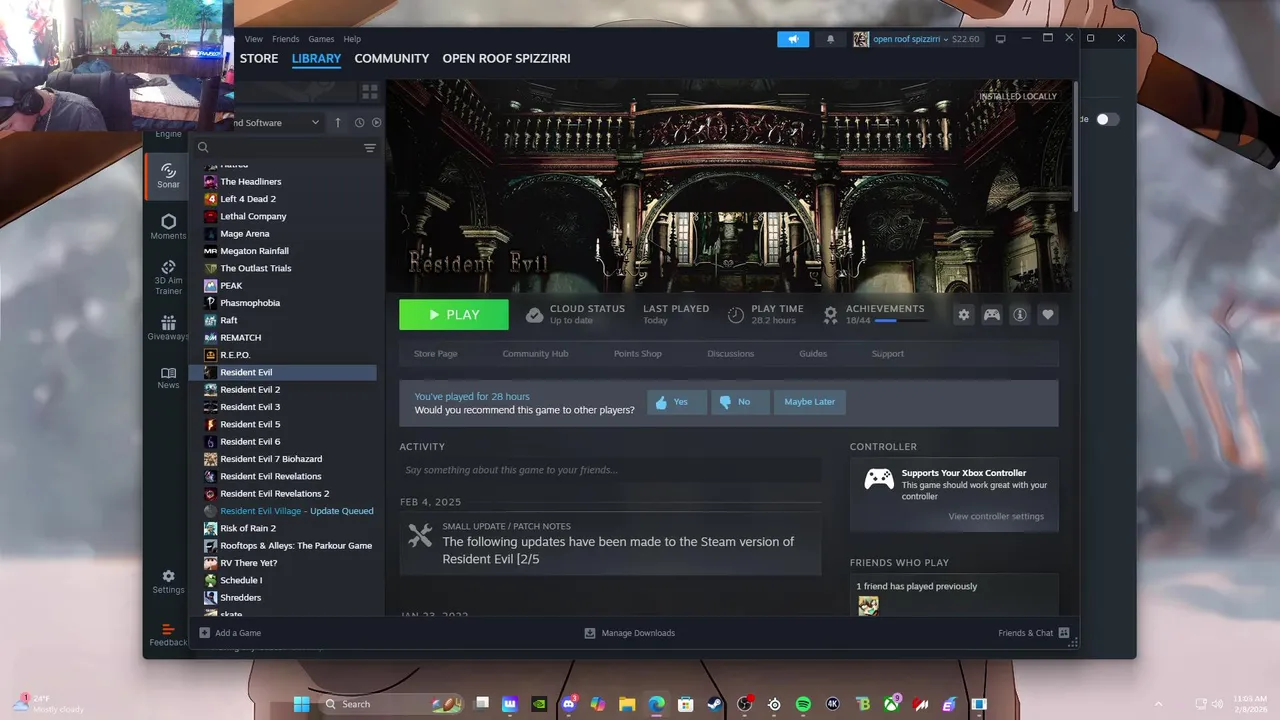1280x720 pixels.
Task: Click the Steam page vertical scrollbar
Action: (x=1076, y=146)
